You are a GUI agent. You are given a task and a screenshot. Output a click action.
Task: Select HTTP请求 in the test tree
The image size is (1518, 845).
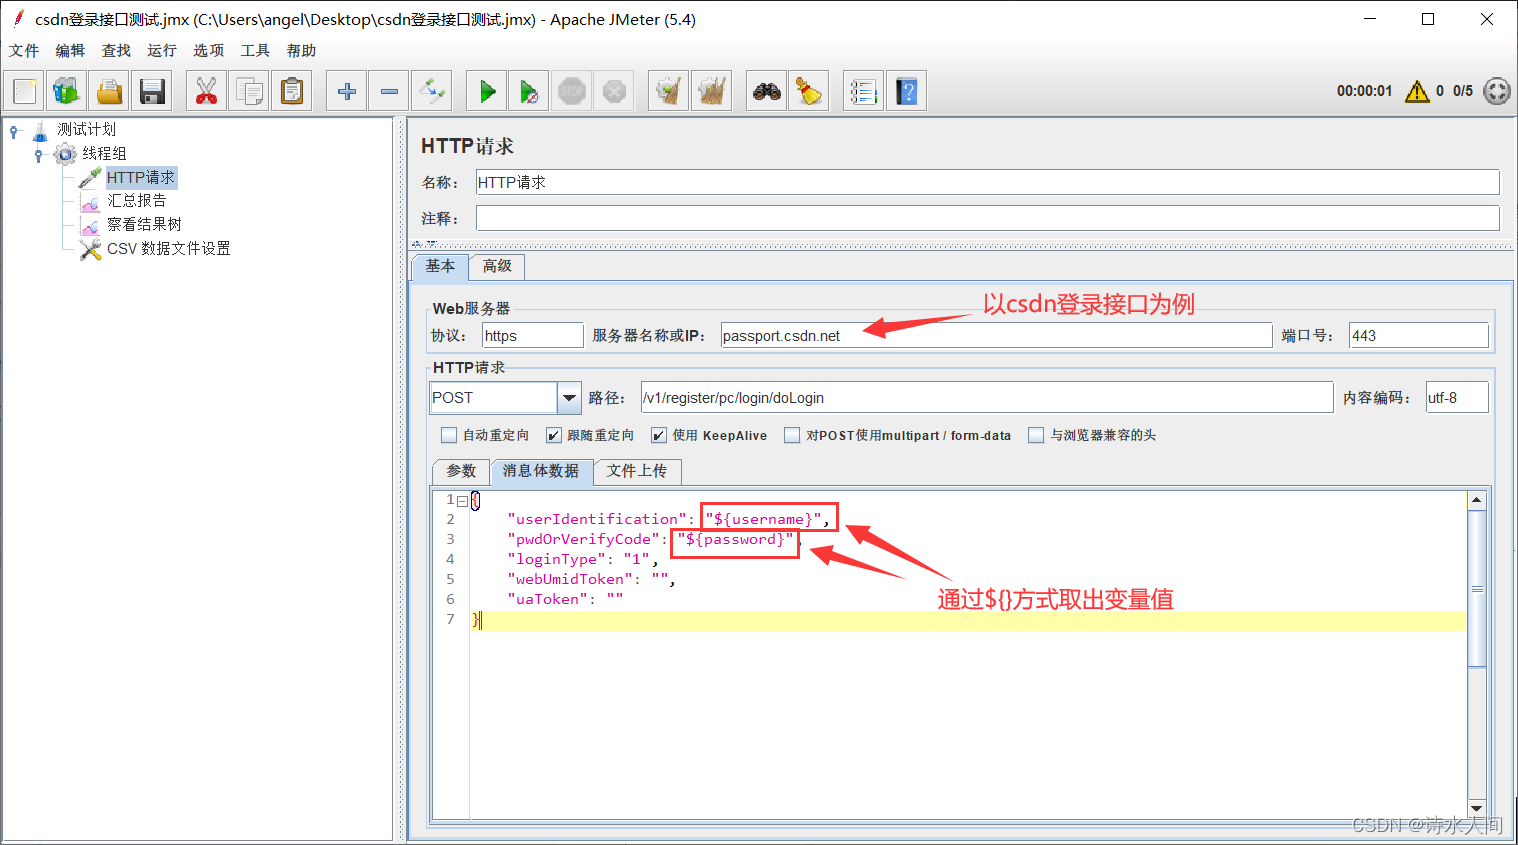click(141, 177)
